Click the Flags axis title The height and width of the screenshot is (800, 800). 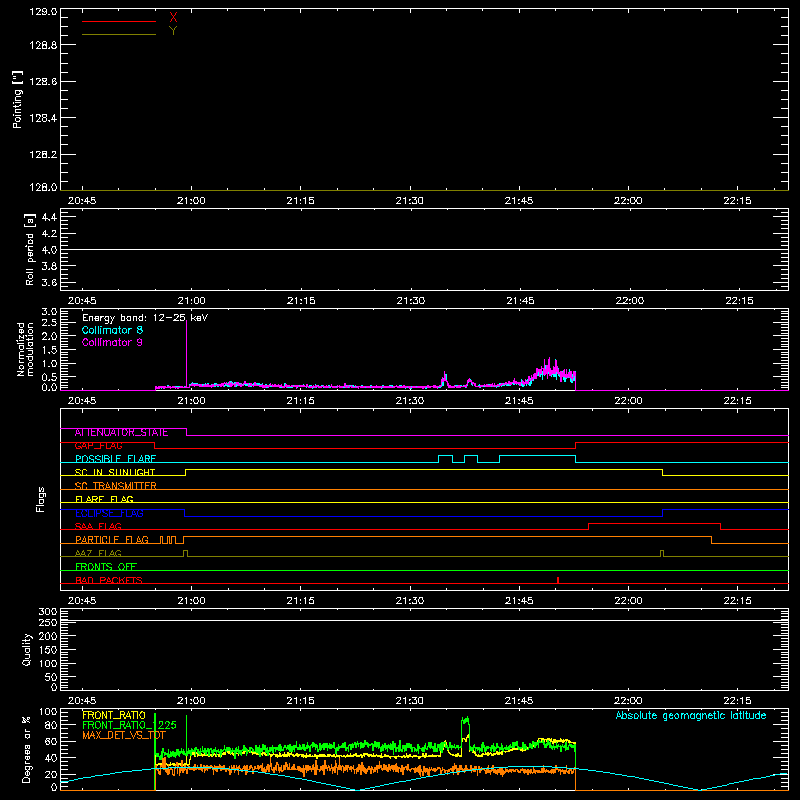(x=40, y=499)
